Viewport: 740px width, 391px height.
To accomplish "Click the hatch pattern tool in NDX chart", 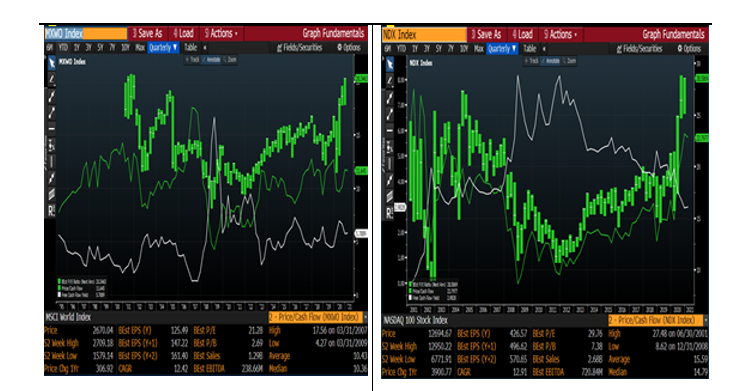I will [x=390, y=196].
